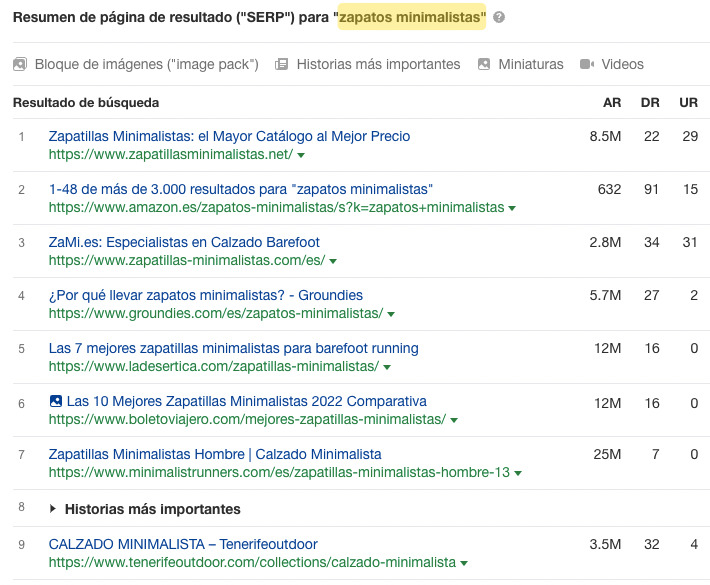
Task: Open the tenerifeoutdoor.com collections URL
Action: pos(252,562)
